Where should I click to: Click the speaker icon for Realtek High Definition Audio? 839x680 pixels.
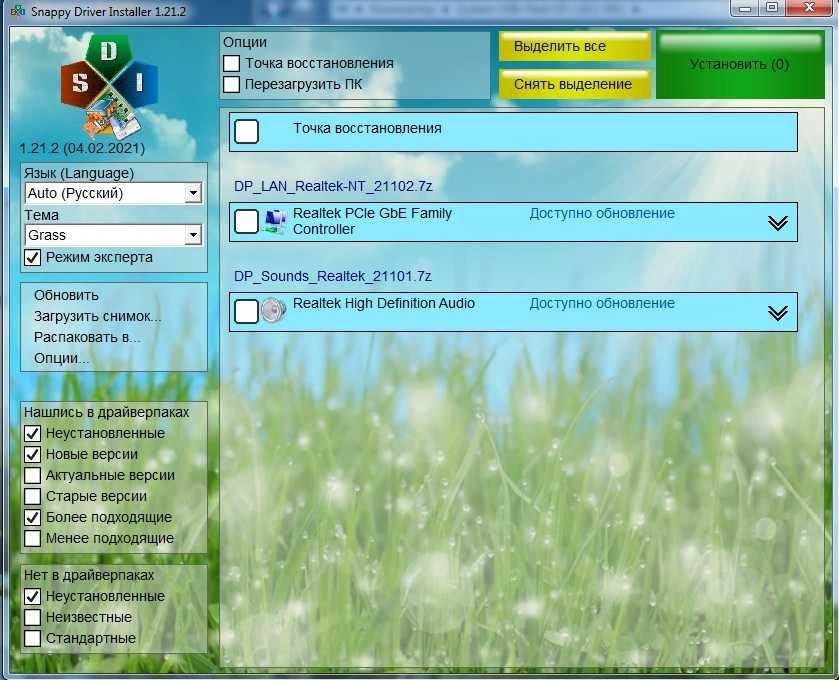(x=273, y=310)
